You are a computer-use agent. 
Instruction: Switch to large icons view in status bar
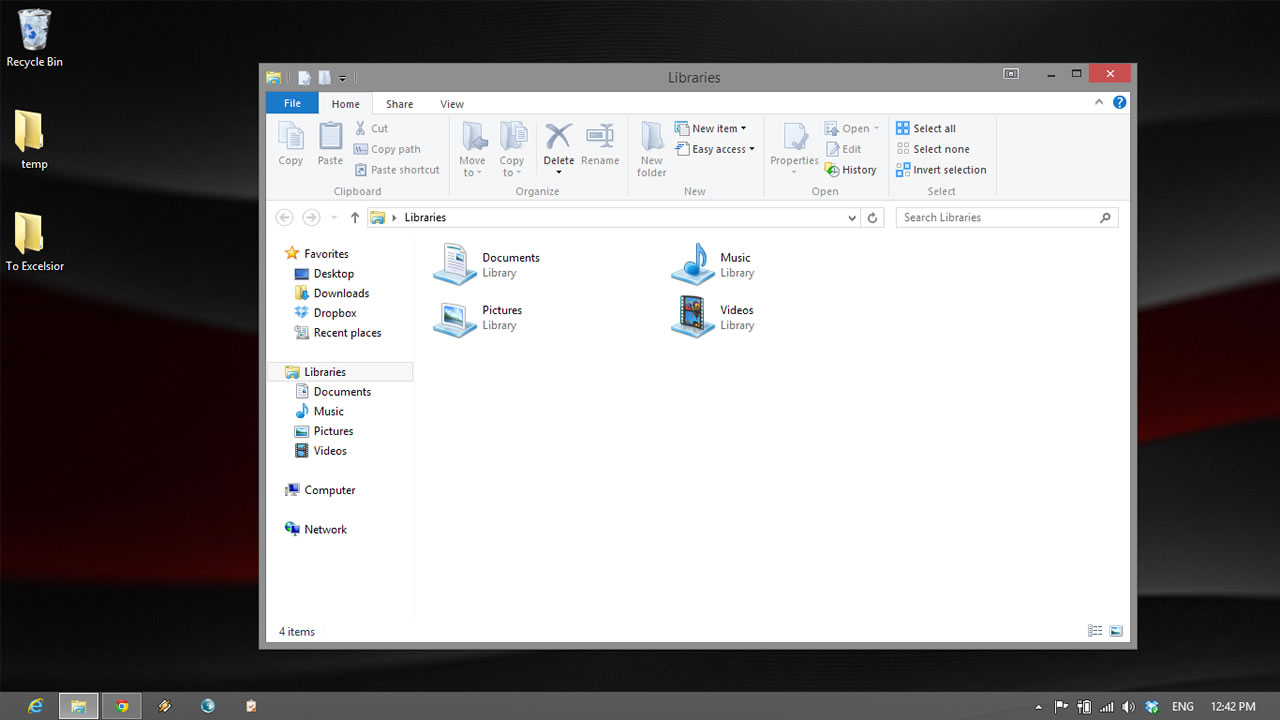(x=1116, y=631)
